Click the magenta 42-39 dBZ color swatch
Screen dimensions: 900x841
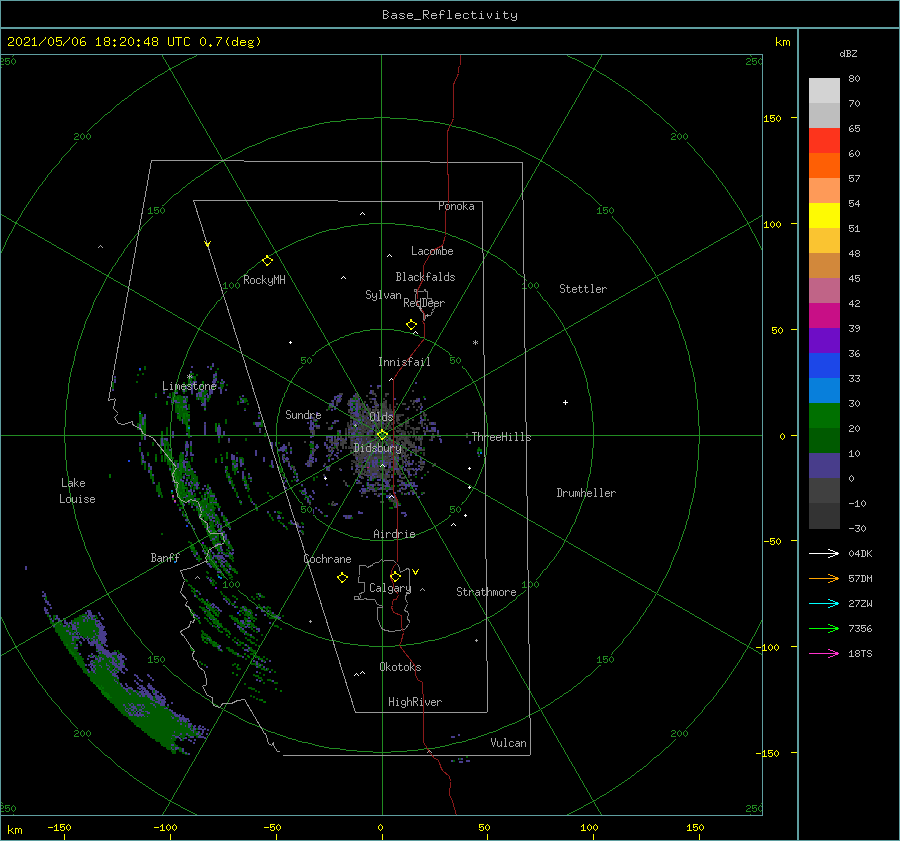pos(824,315)
